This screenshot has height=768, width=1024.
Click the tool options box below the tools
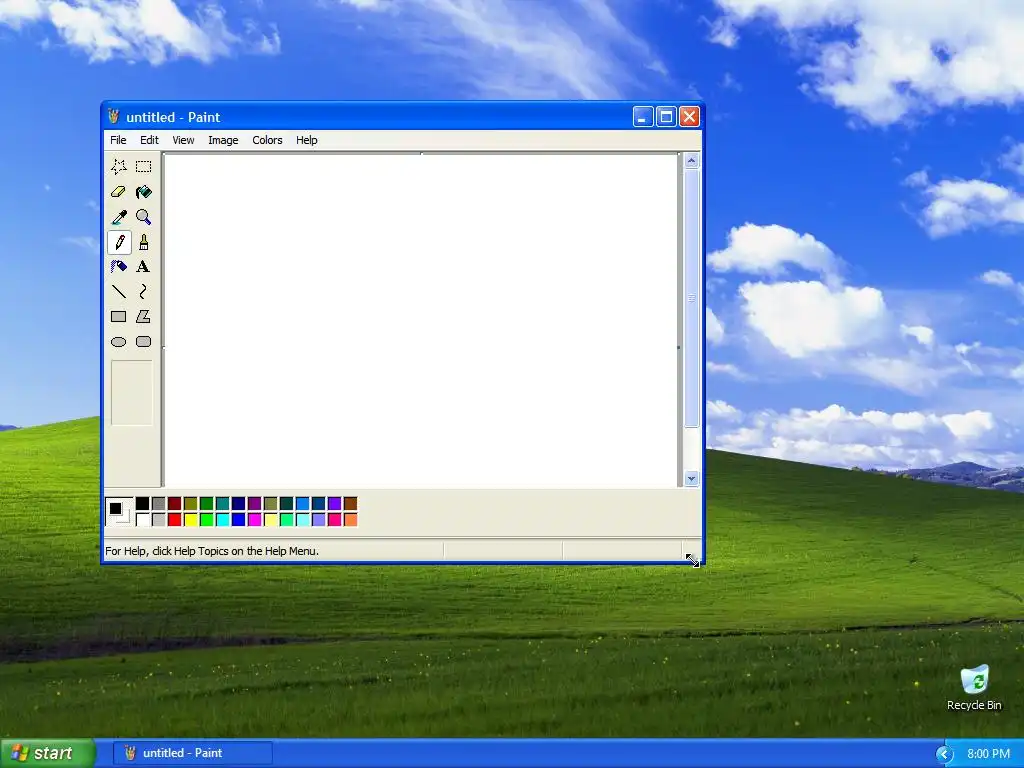[131, 393]
